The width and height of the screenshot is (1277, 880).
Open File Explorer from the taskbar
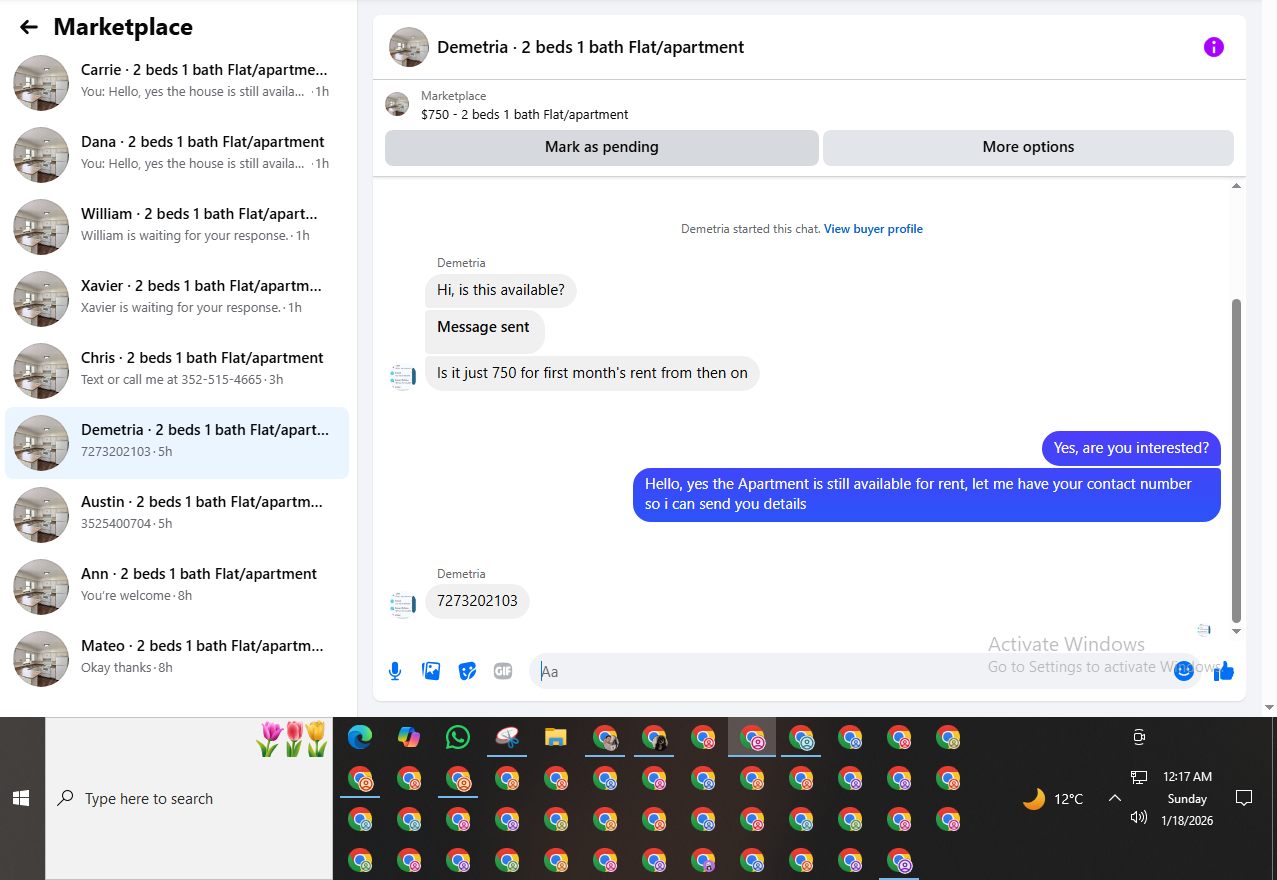pyautogui.click(x=556, y=738)
